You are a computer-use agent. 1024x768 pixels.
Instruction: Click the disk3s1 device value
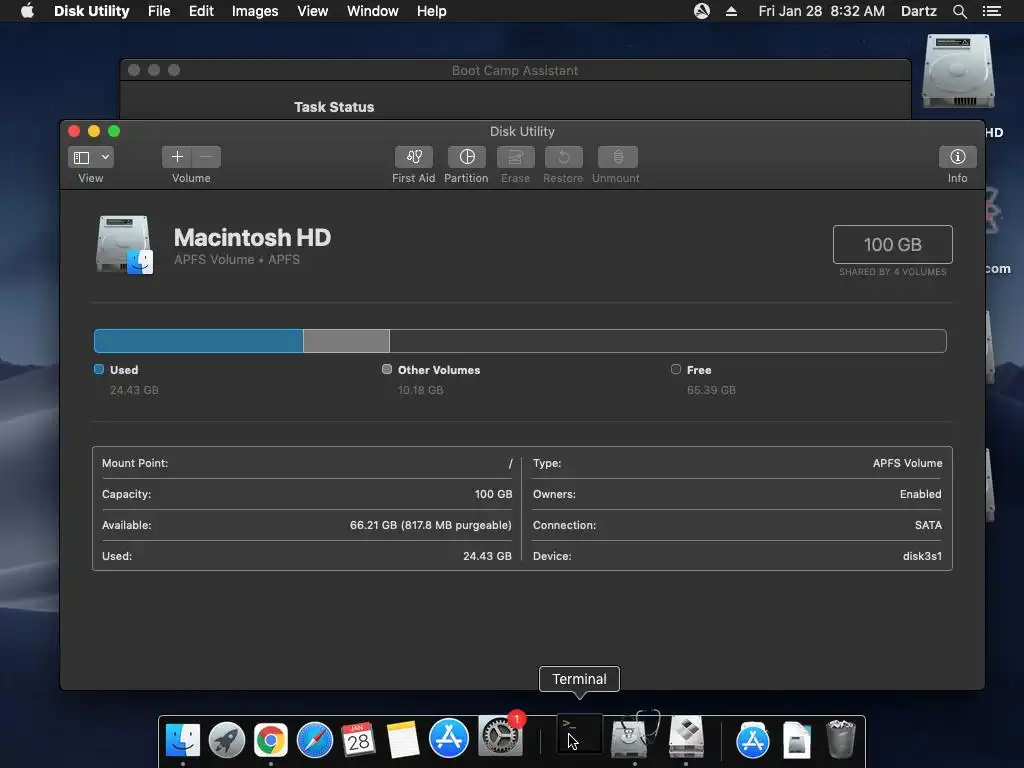click(x=922, y=556)
